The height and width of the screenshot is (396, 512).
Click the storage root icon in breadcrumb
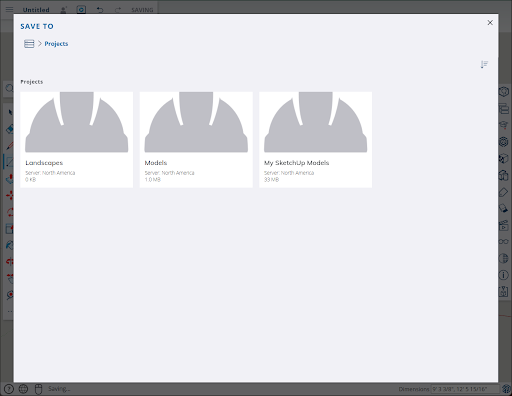coord(29,44)
